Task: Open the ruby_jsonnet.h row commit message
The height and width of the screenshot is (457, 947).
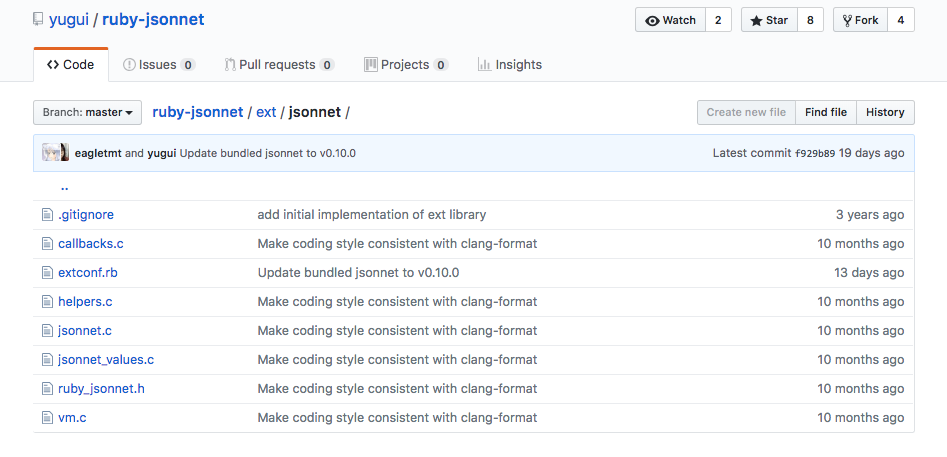Action: (x=397, y=389)
